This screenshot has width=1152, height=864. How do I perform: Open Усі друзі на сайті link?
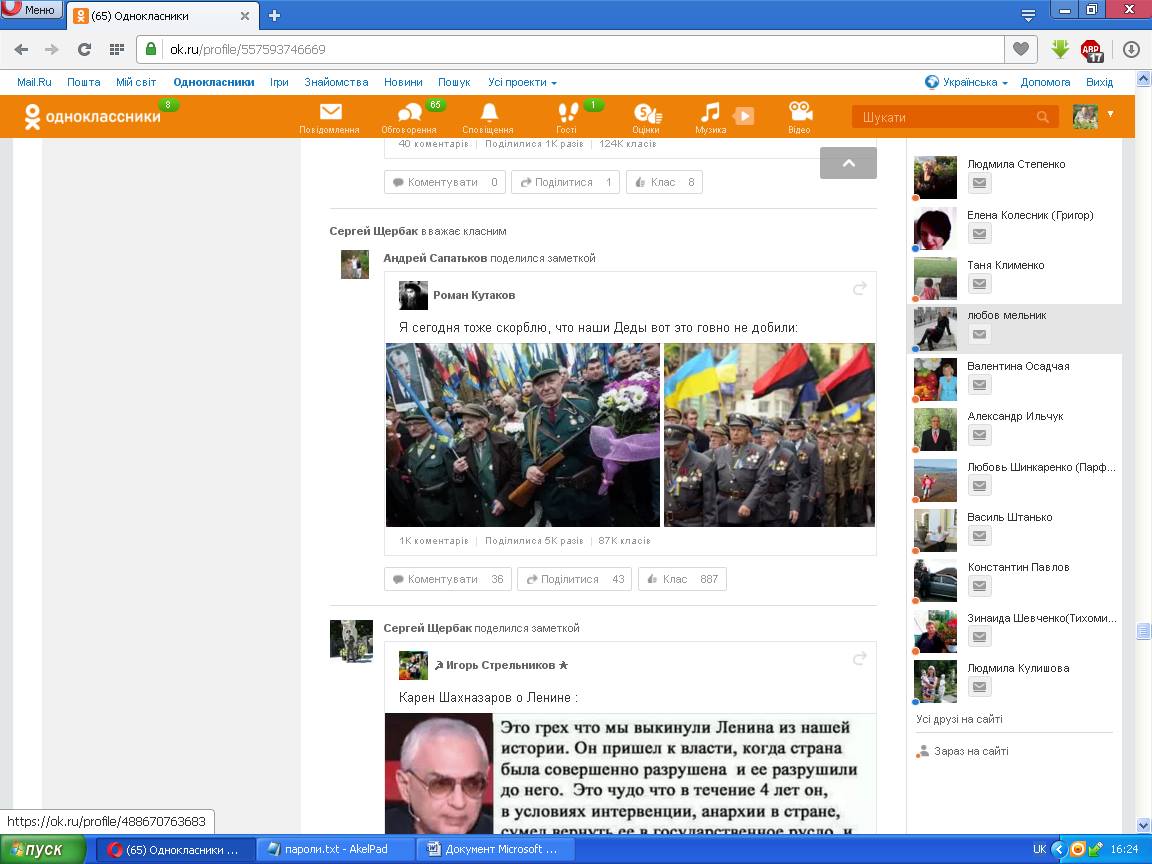[959, 719]
